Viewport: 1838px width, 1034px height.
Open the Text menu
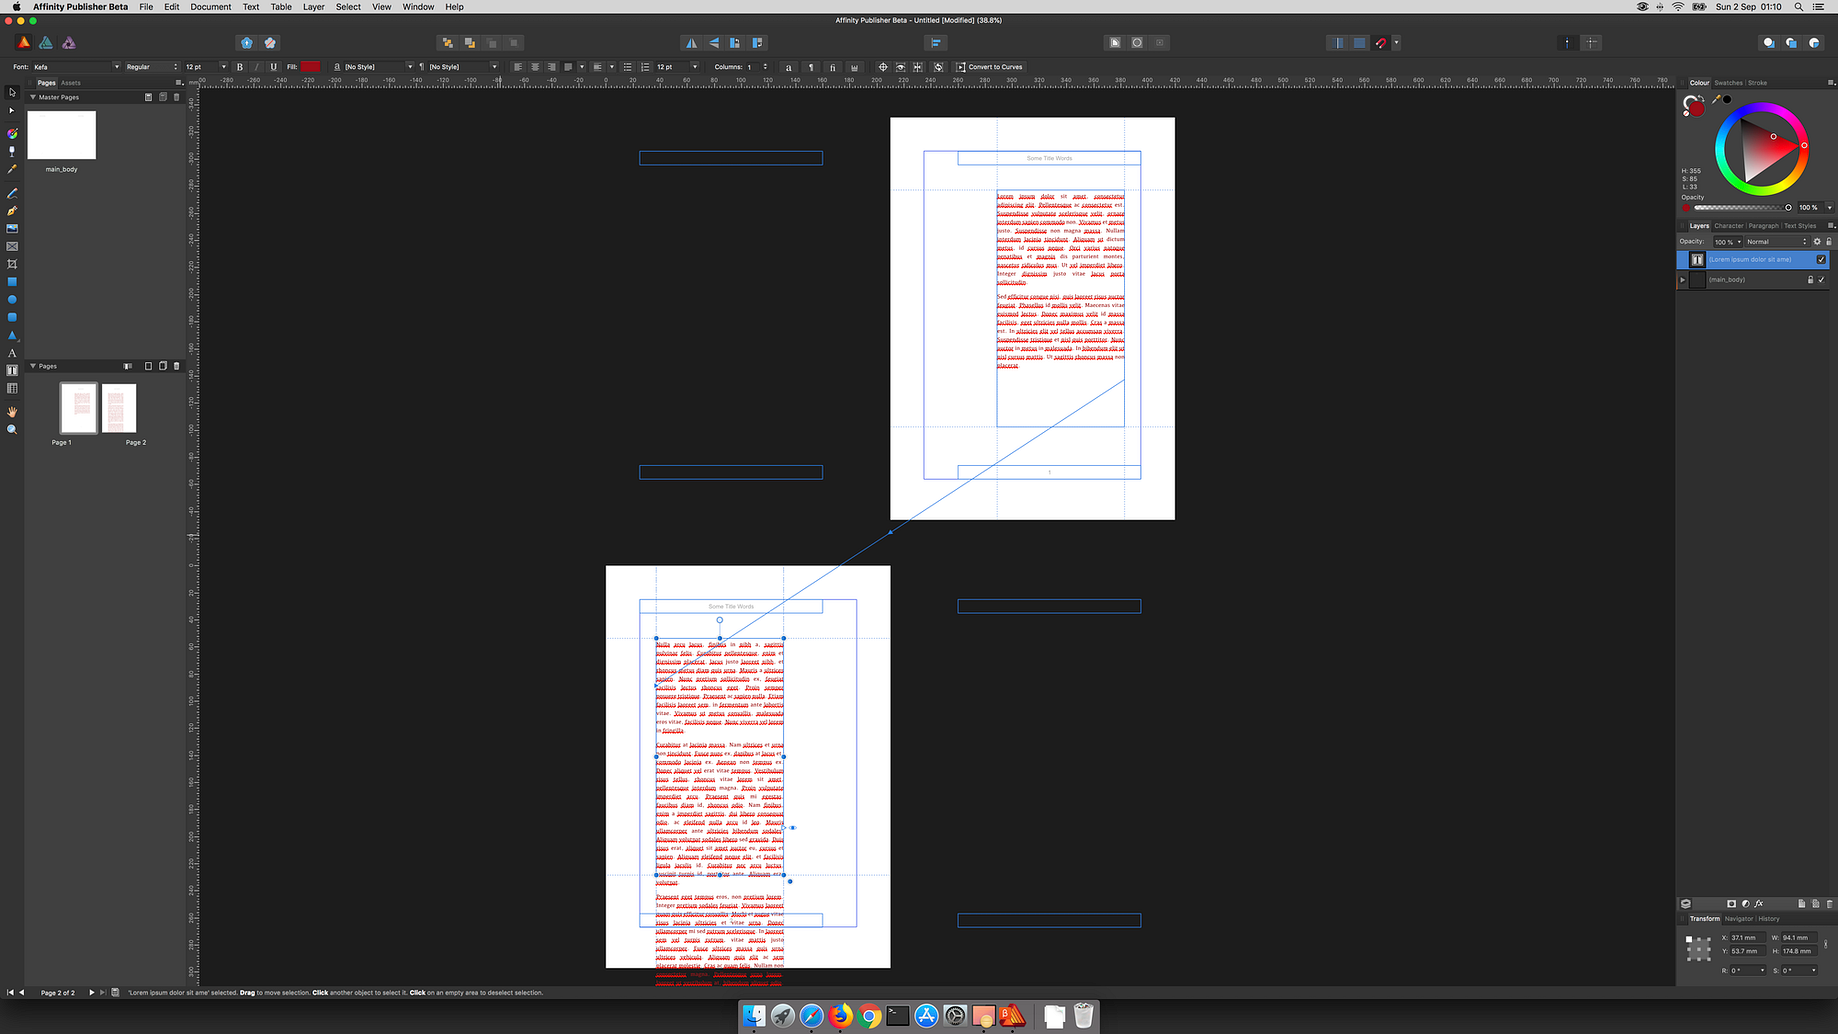coord(251,7)
